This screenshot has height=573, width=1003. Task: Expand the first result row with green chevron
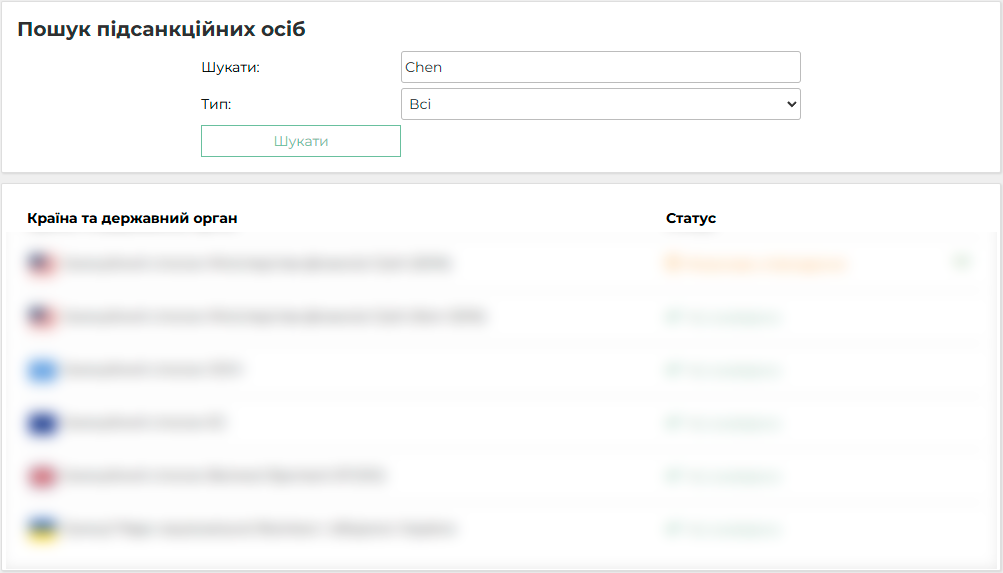coord(961,262)
